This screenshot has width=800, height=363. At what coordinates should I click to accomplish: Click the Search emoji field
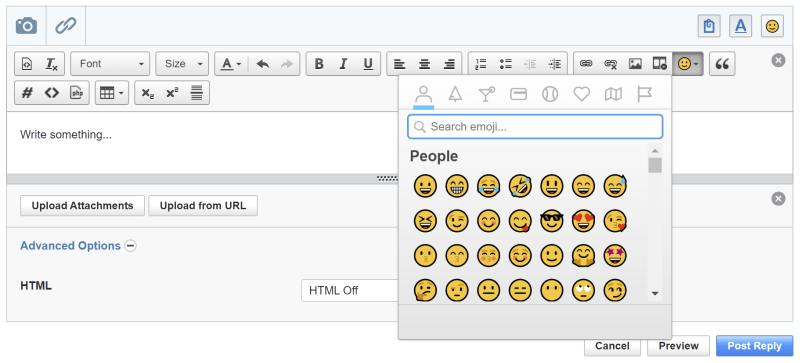535,127
